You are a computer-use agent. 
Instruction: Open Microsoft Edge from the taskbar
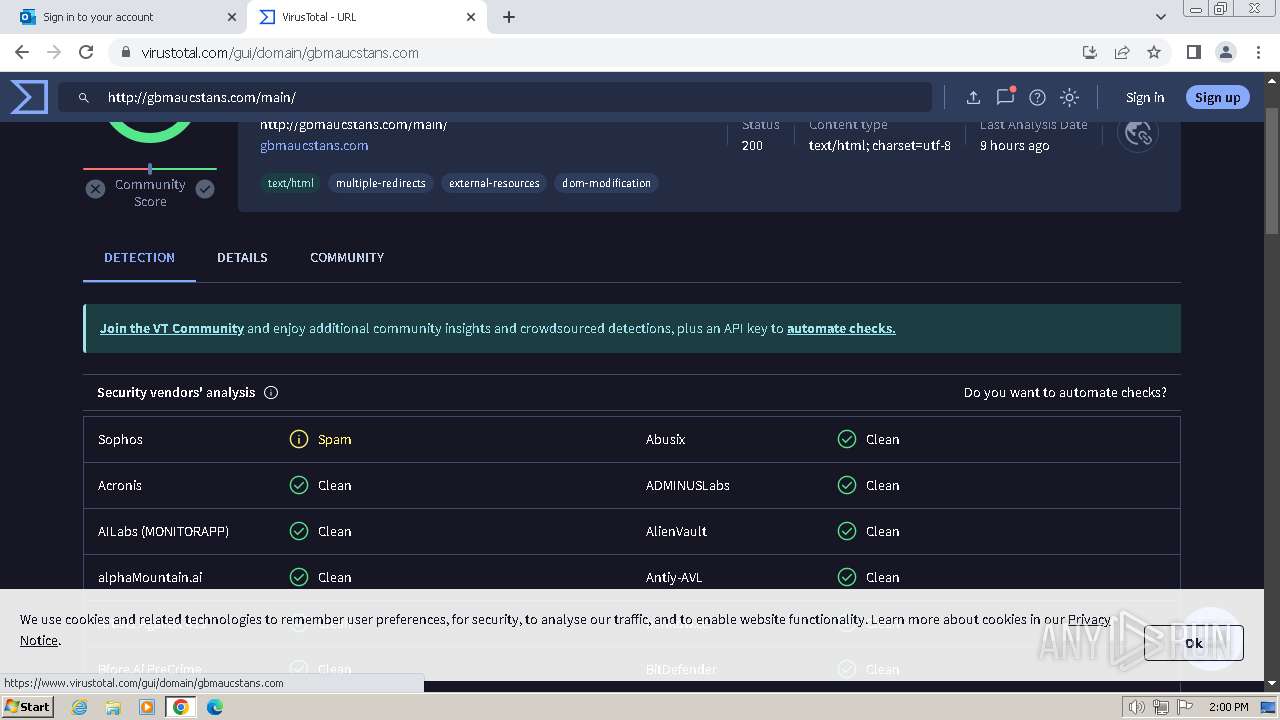click(215, 707)
